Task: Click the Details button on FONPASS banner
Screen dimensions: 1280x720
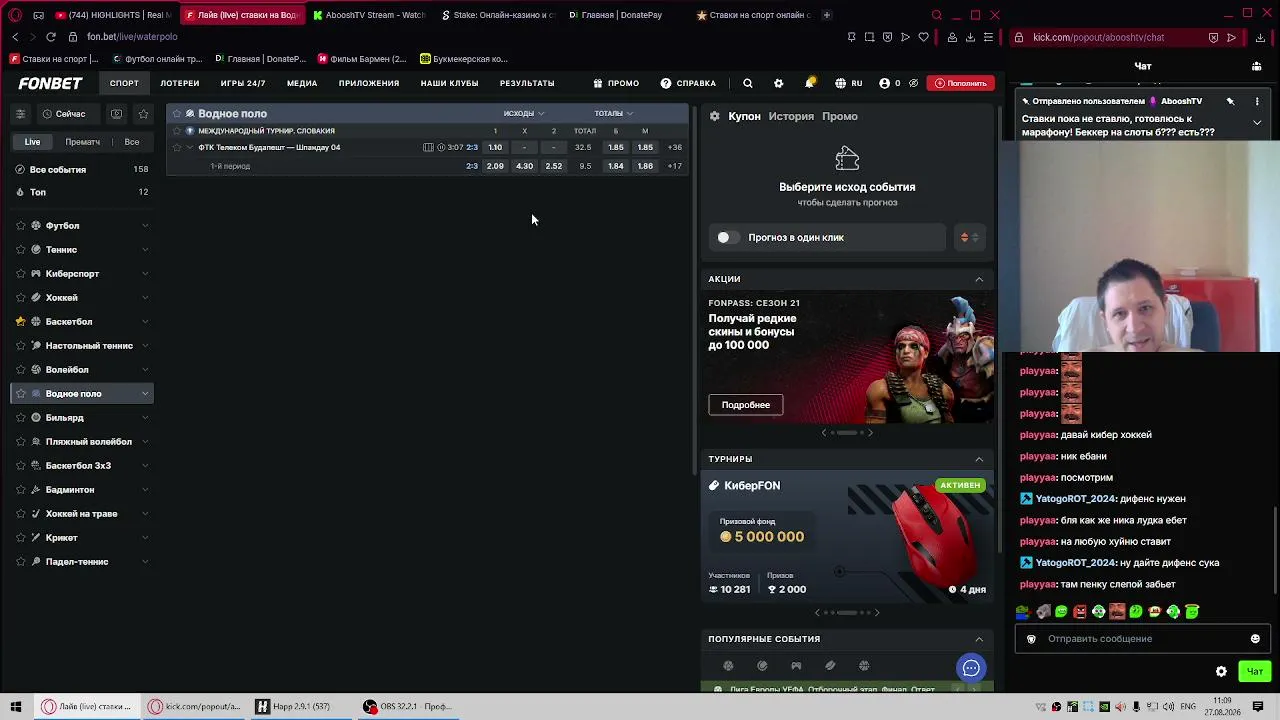Action: tap(746, 405)
